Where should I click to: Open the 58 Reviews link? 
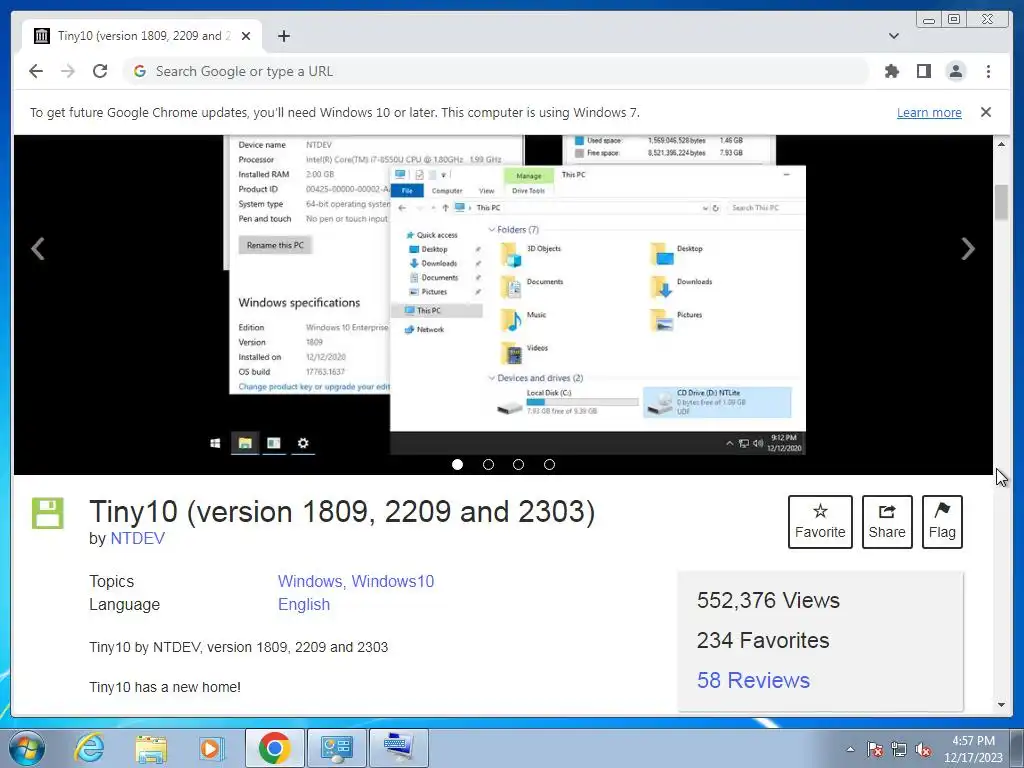753,680
